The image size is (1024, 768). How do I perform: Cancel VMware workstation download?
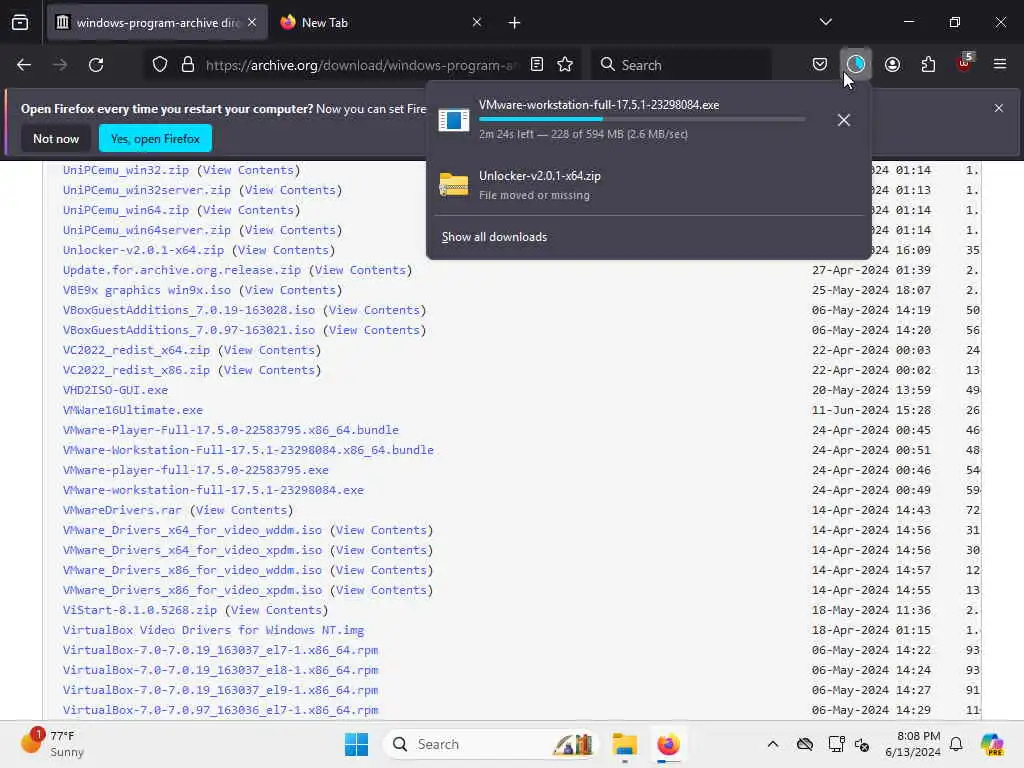844,120
